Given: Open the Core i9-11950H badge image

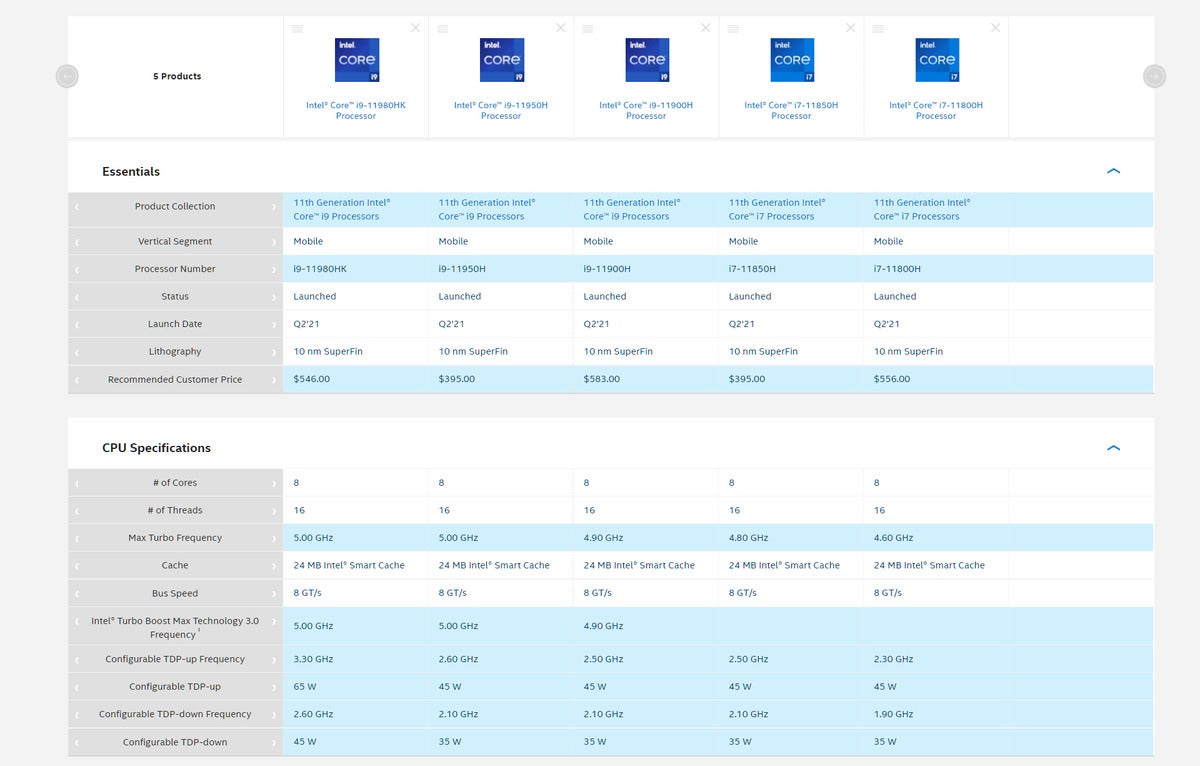Looking at the screenshot, I should (501, 60).
